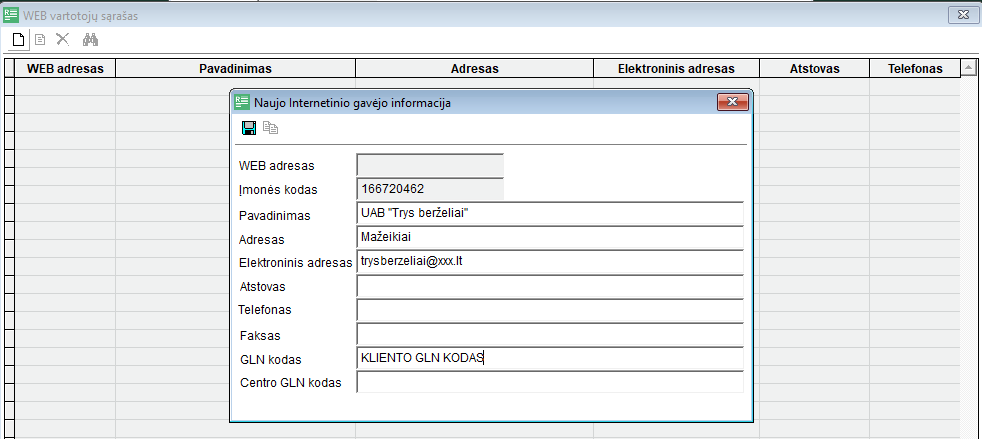Image resolution: width=982 pixels, height=439 pixels.
Task: Close the Naujo Internetinio gavėjo informacija dialog
Action: (x=733, y=102)
